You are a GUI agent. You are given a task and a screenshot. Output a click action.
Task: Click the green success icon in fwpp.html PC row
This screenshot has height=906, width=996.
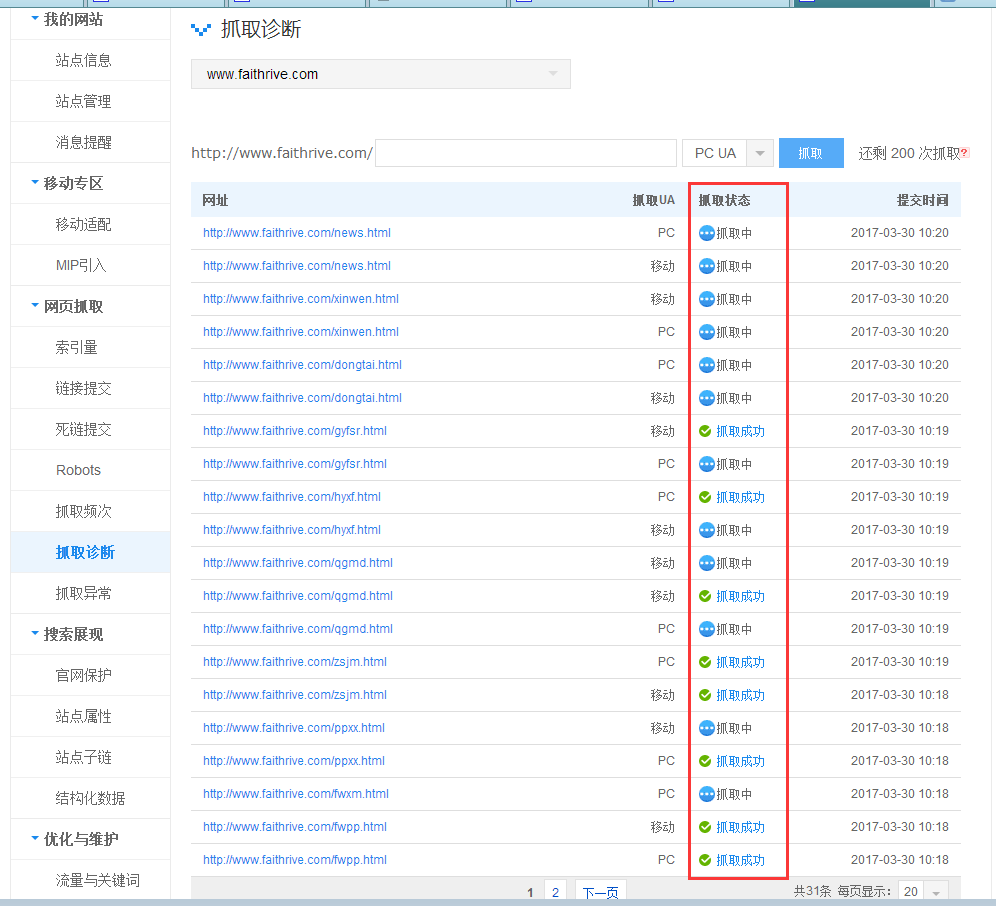pos(705,860)
